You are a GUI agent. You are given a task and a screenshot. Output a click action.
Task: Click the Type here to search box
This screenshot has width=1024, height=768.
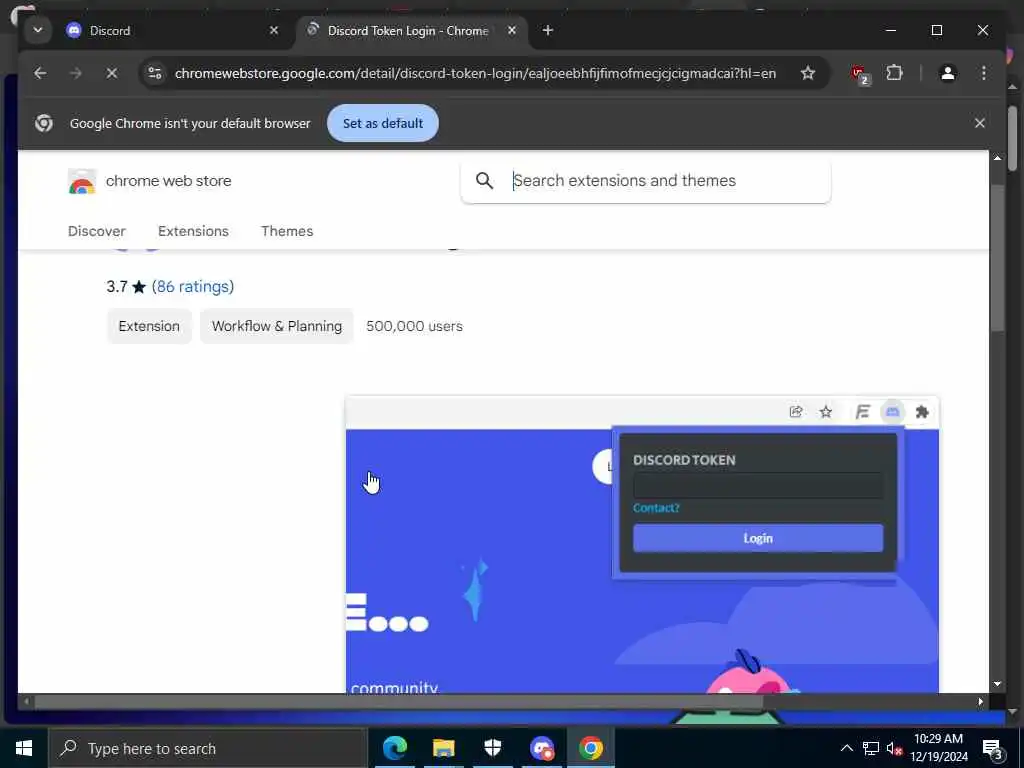(x=208, y=748)
